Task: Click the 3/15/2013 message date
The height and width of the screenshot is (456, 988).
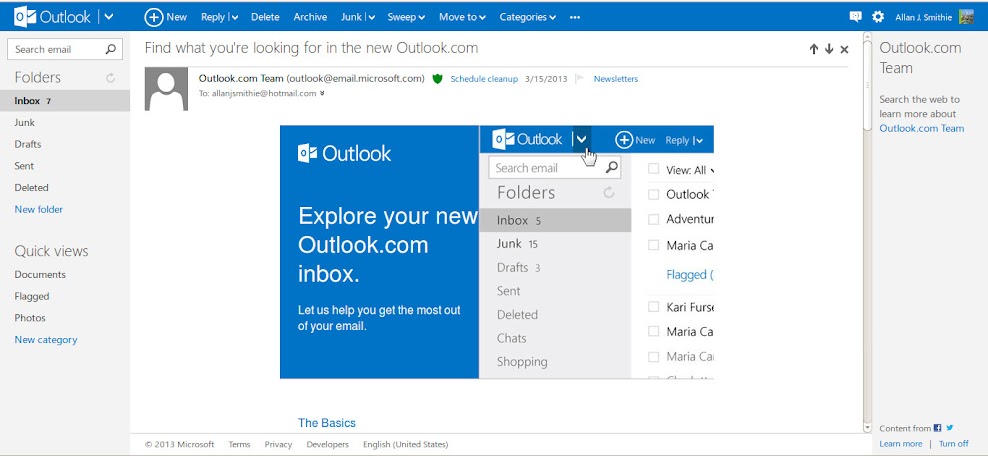Action: pyautogui.click(x=546, y=79)
